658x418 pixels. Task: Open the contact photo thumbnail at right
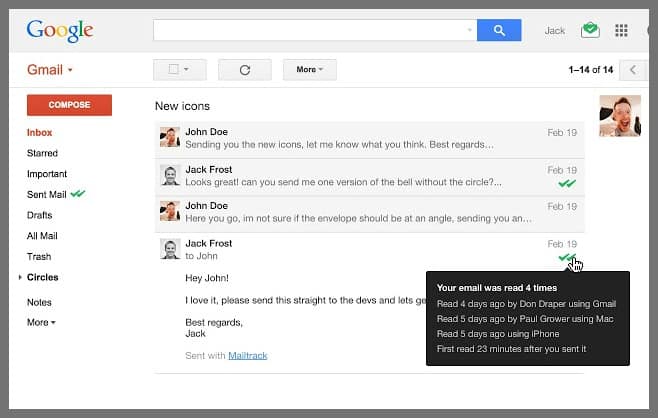619,116
